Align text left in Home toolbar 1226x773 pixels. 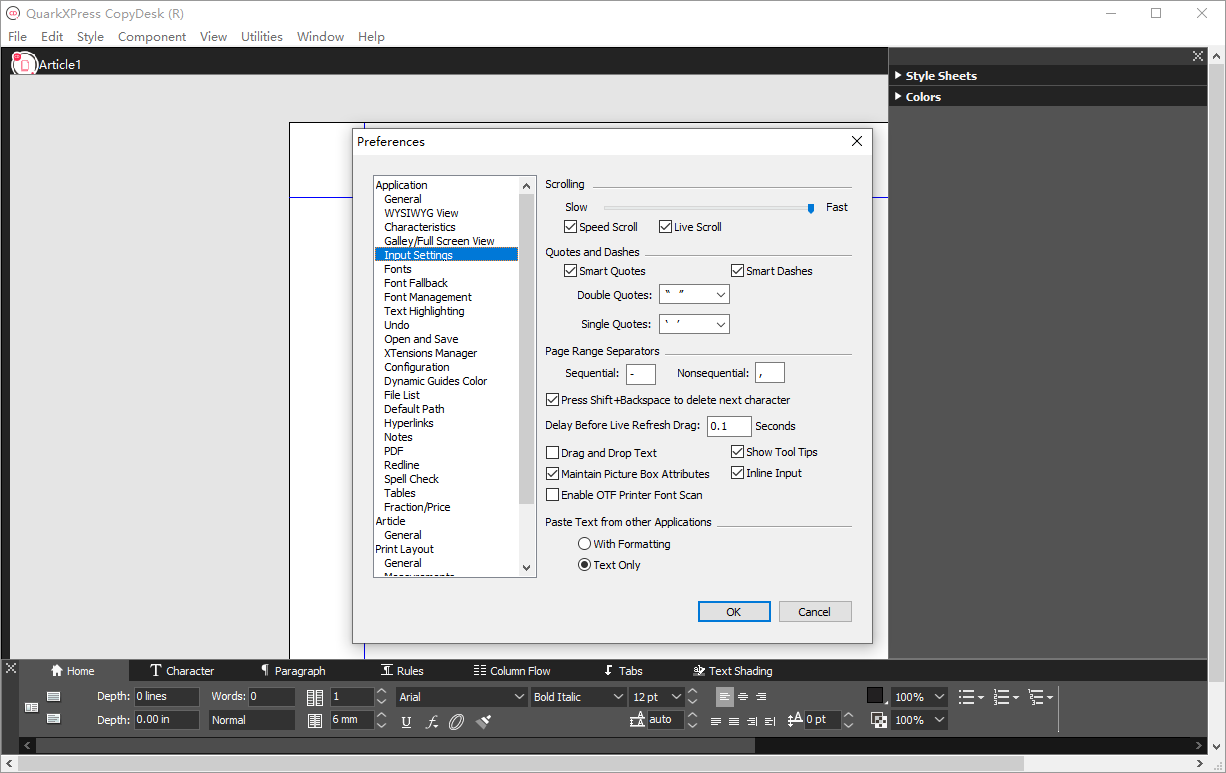coord(724,696)
